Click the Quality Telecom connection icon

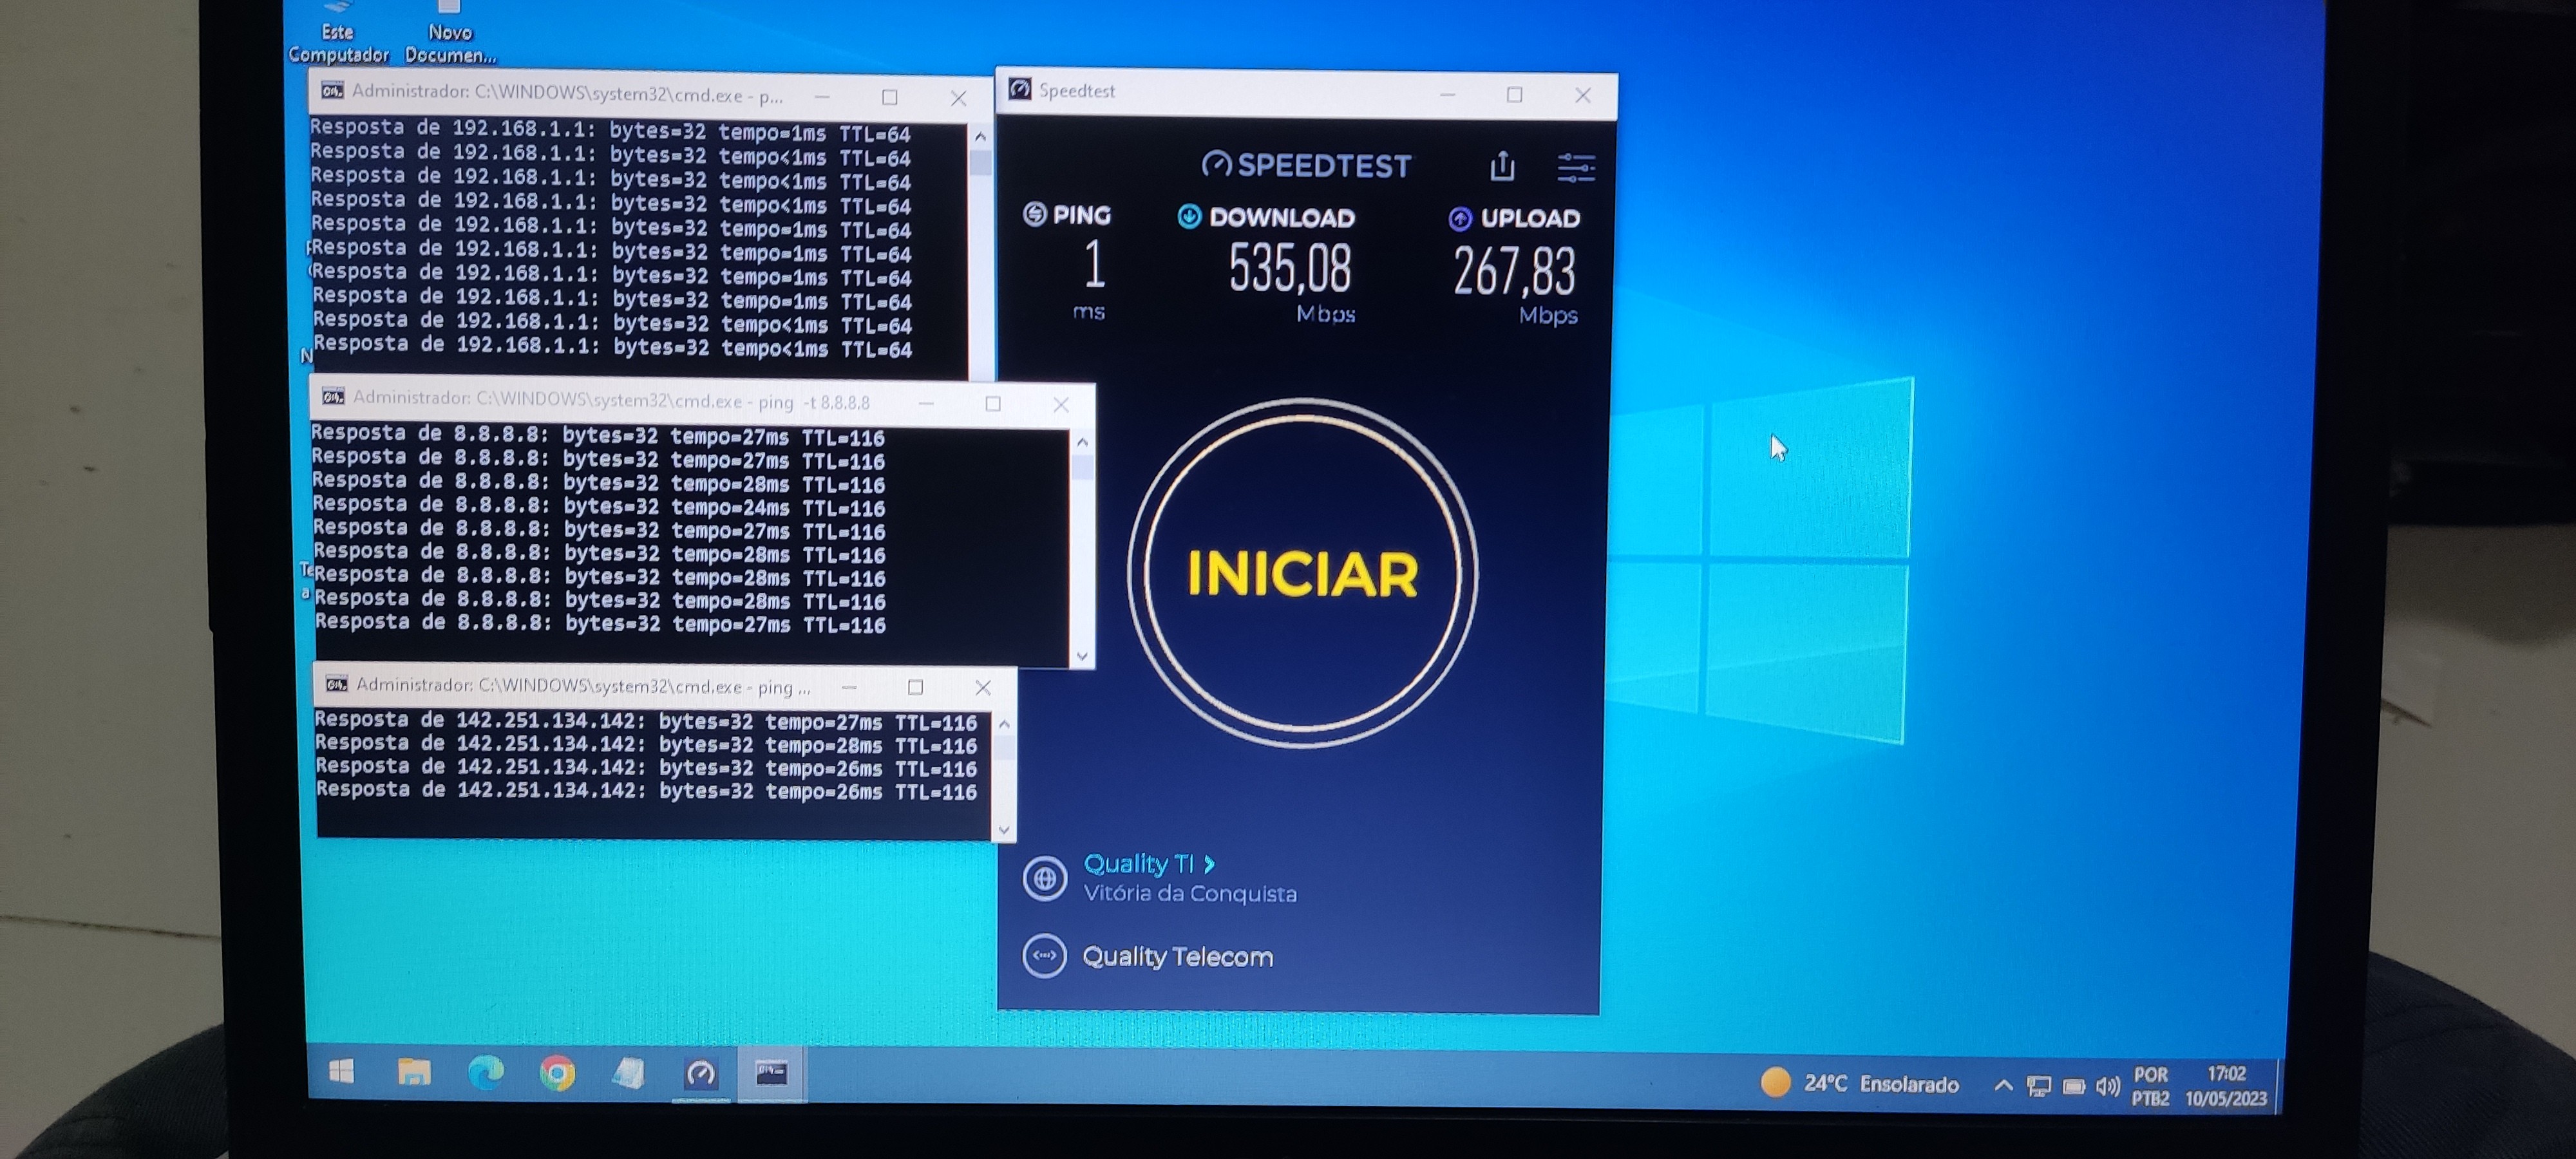click(x=1044, y=956)
